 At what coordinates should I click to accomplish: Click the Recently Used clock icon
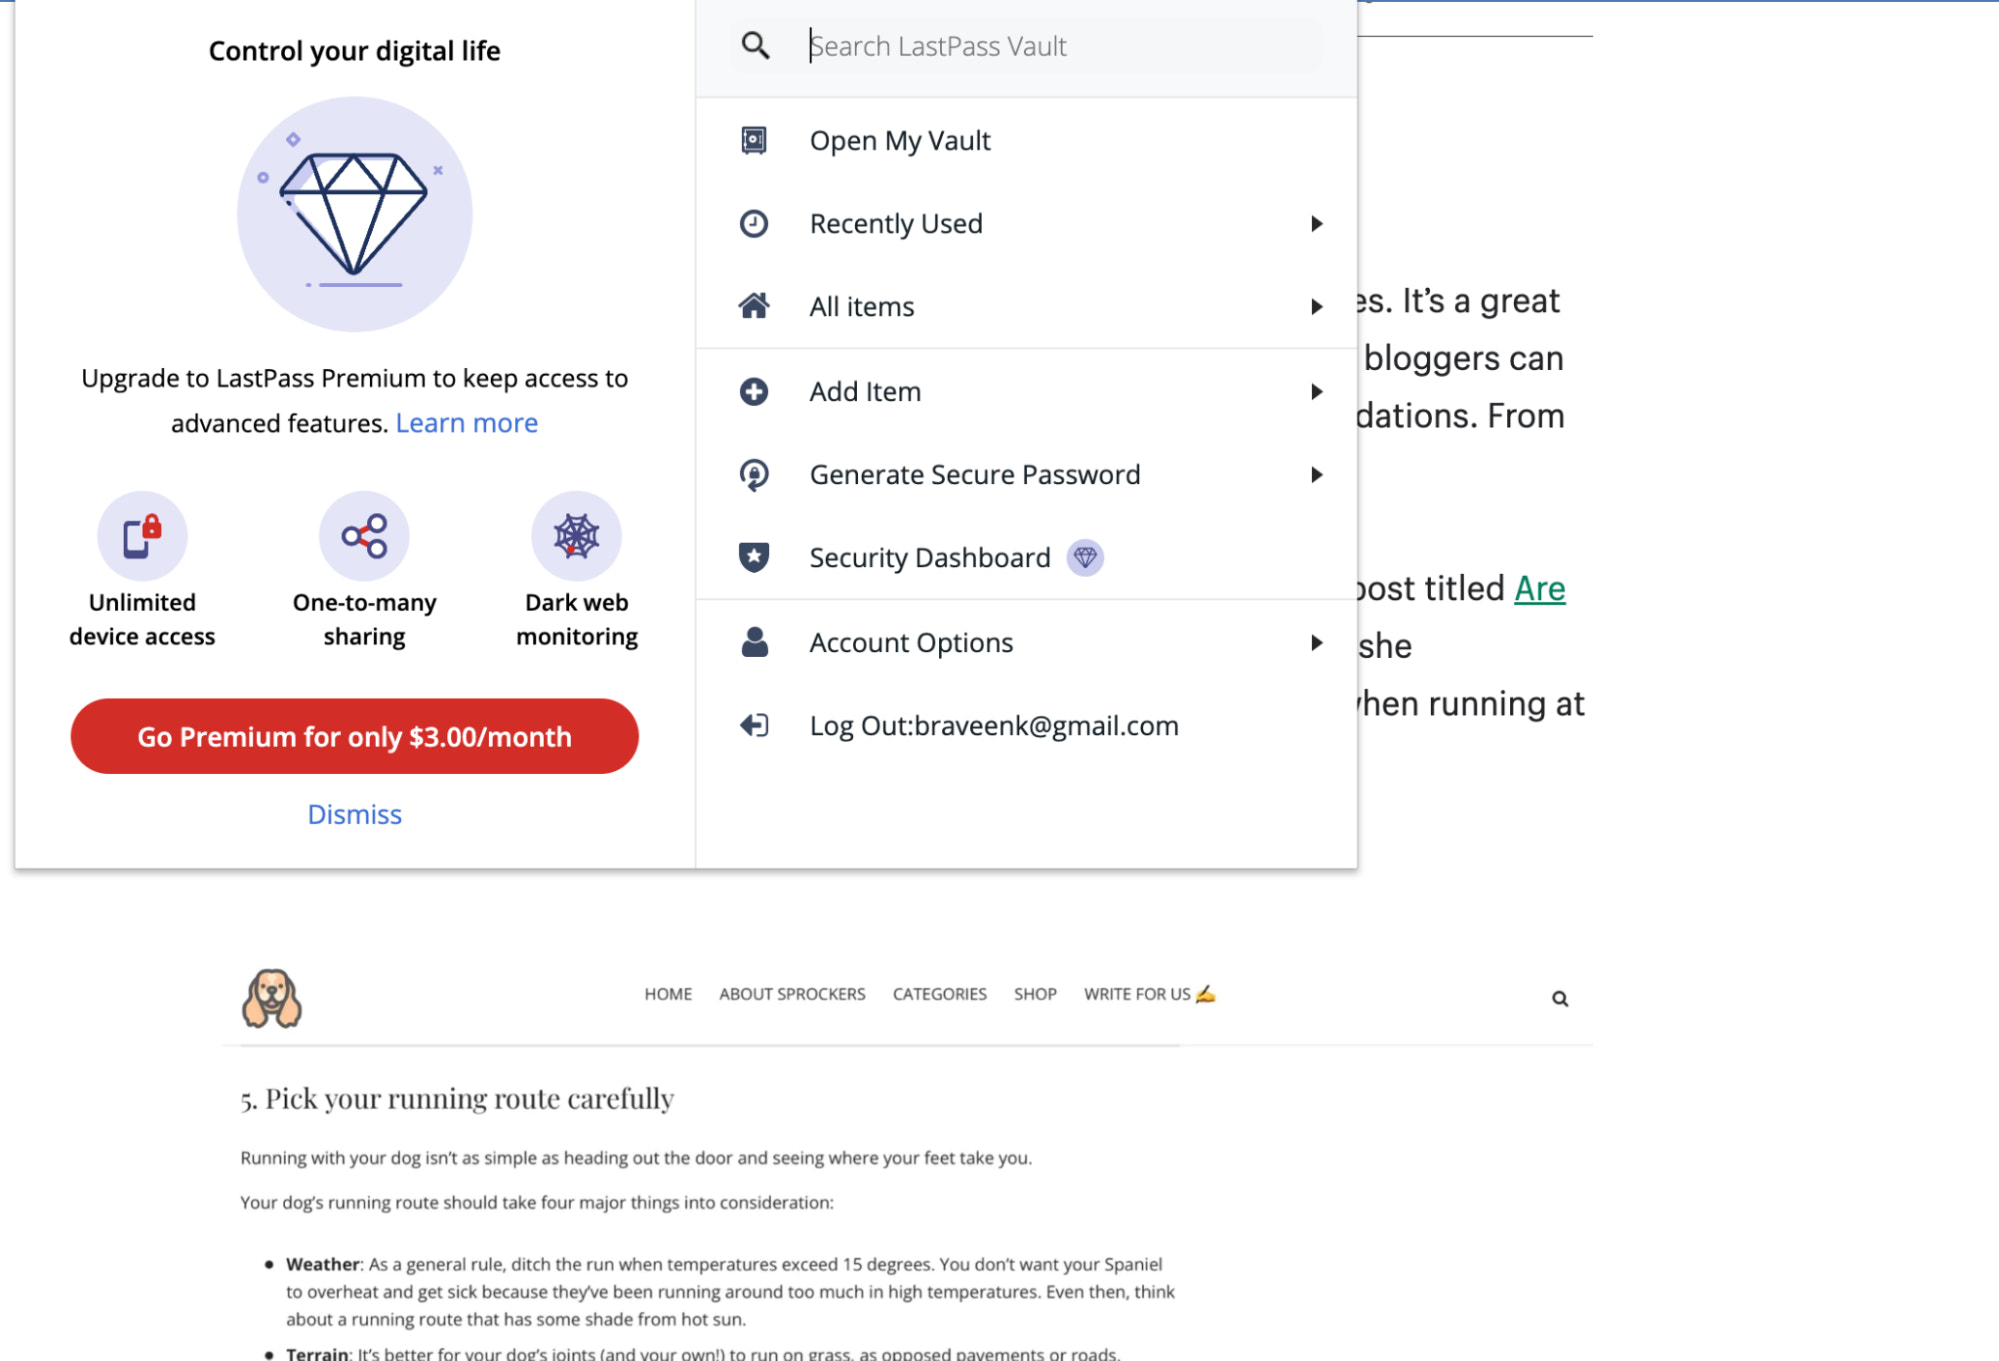point(753,223)
